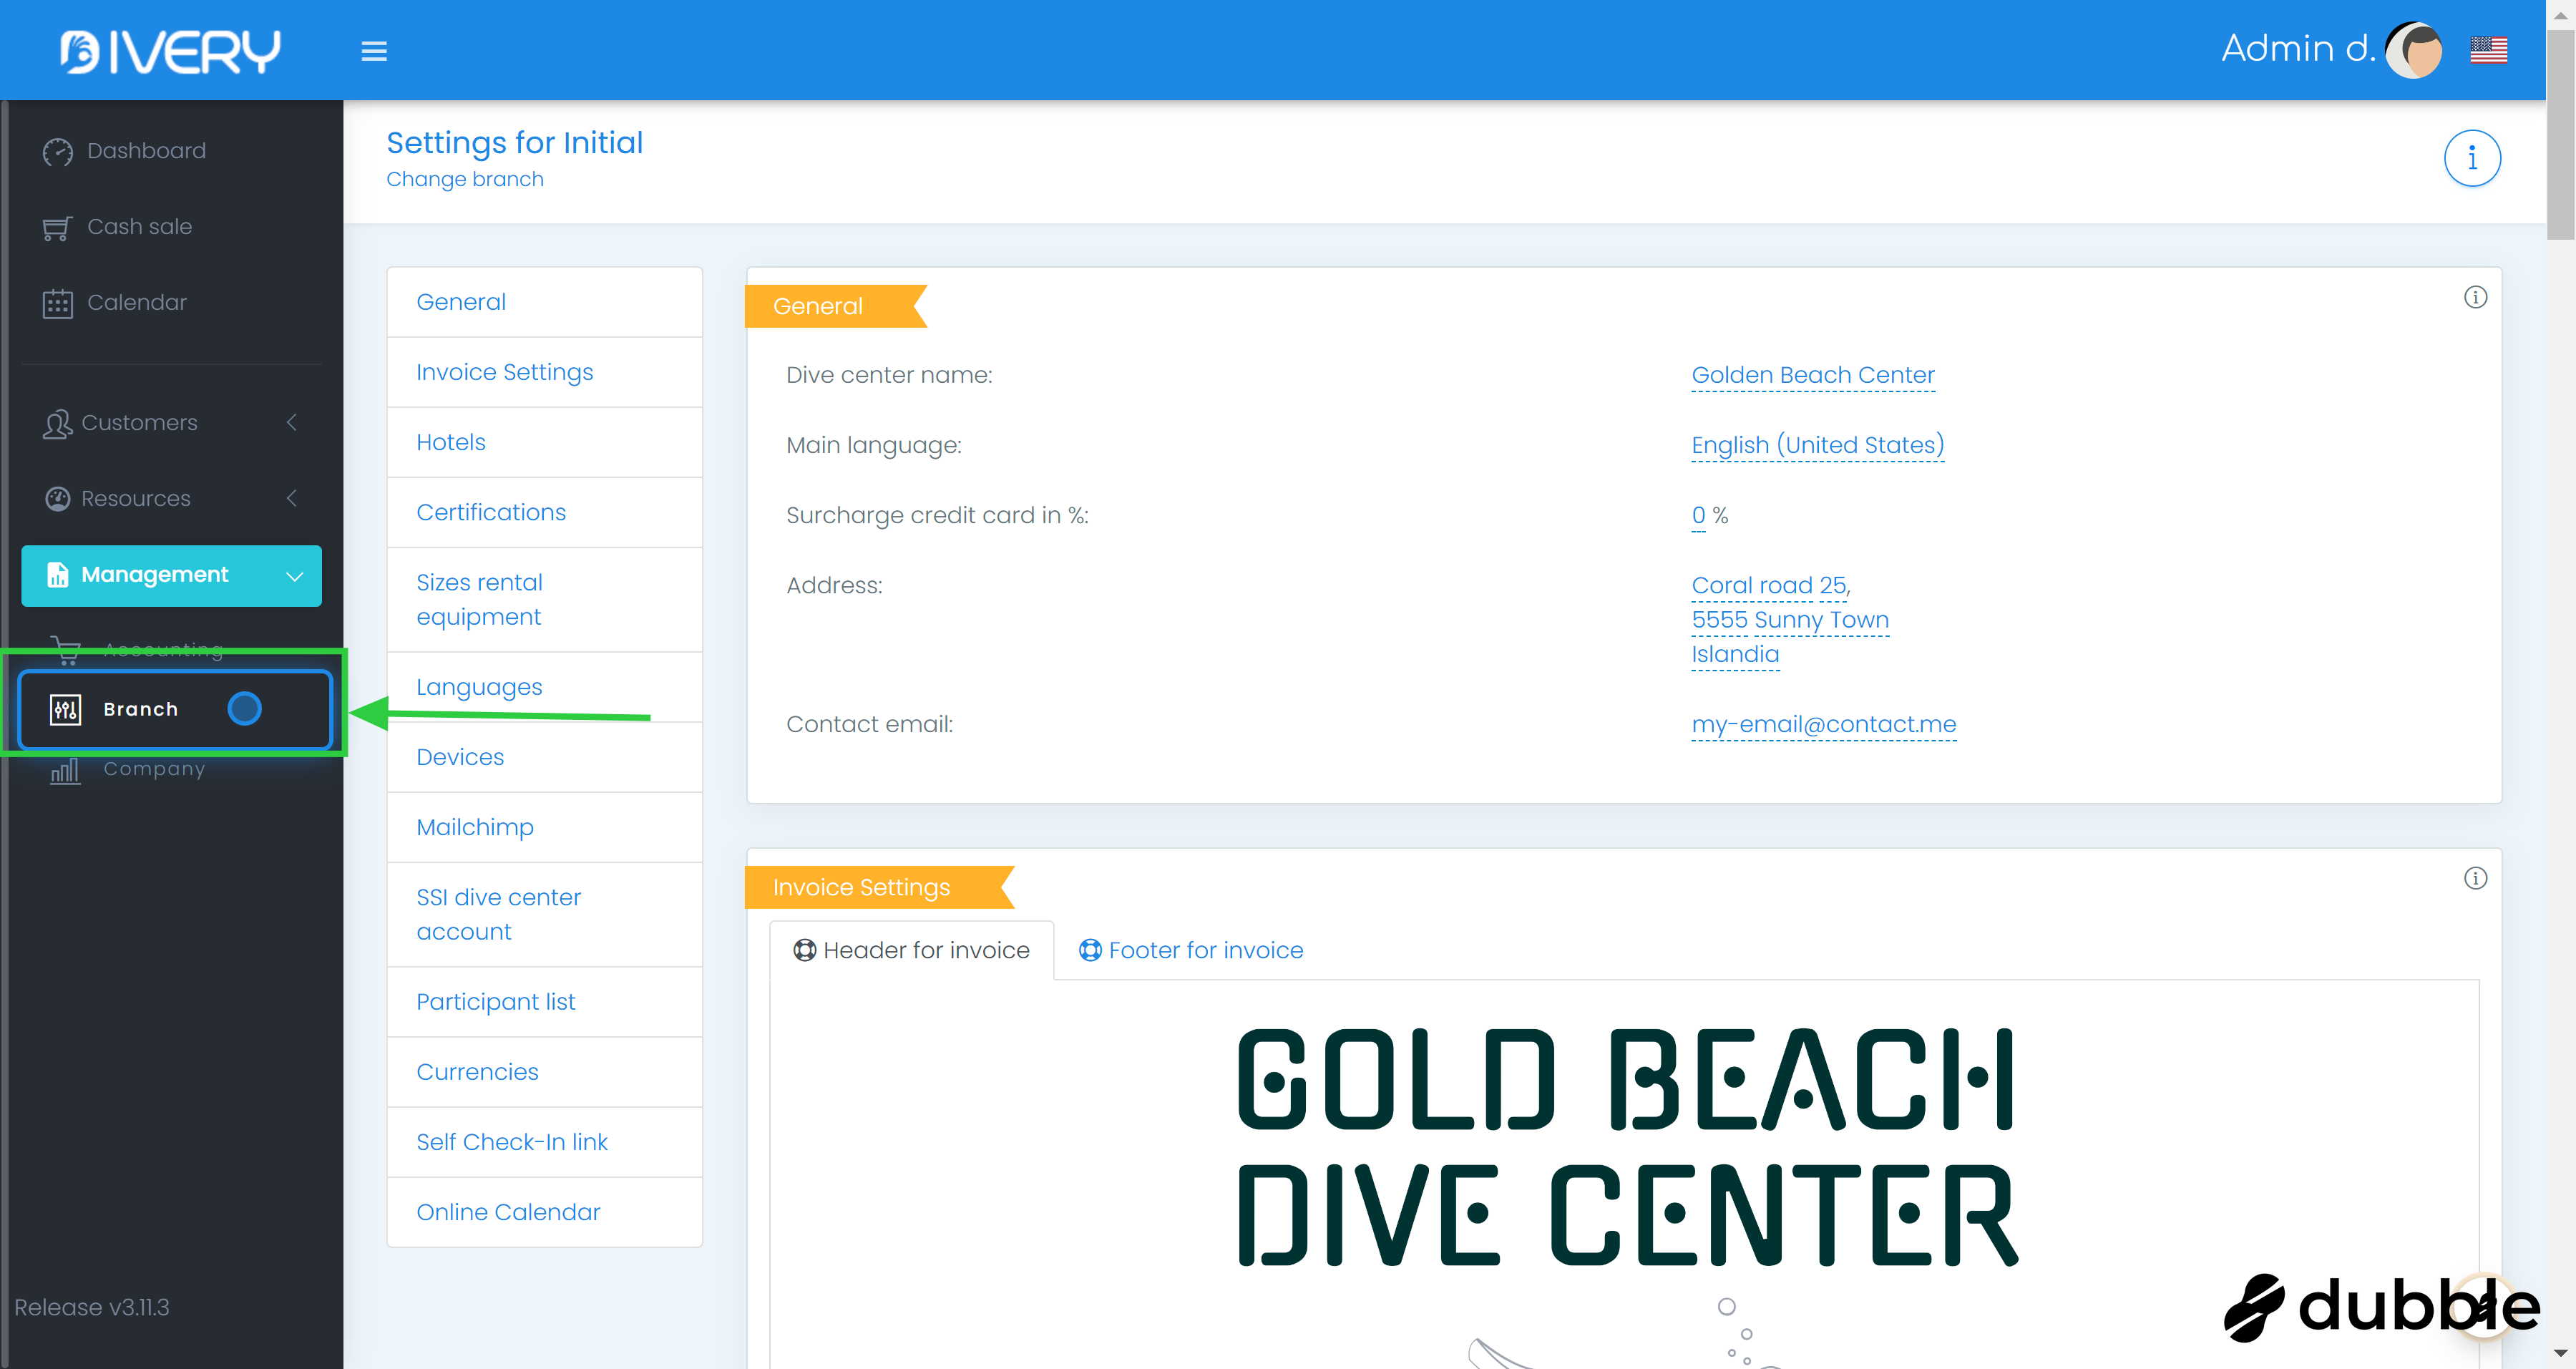This screenshot has height=1369, width=2576.
Task: Open Cash sale in the sidebar
Action: [x=139, y=227]
